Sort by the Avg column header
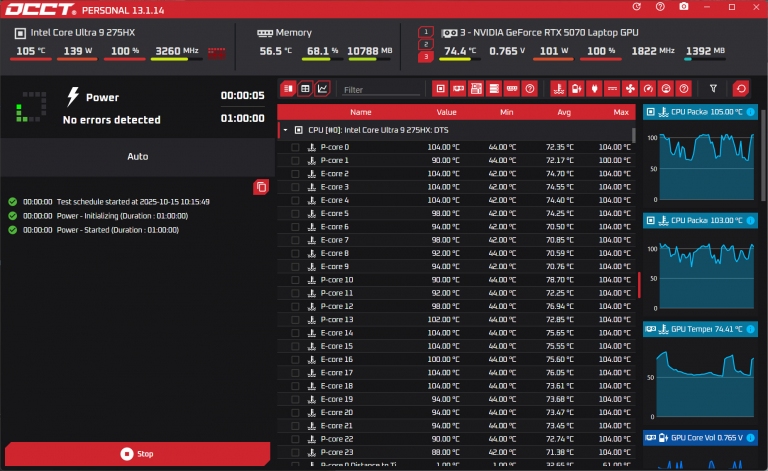 pyautogui.click(x=564, y=112)
